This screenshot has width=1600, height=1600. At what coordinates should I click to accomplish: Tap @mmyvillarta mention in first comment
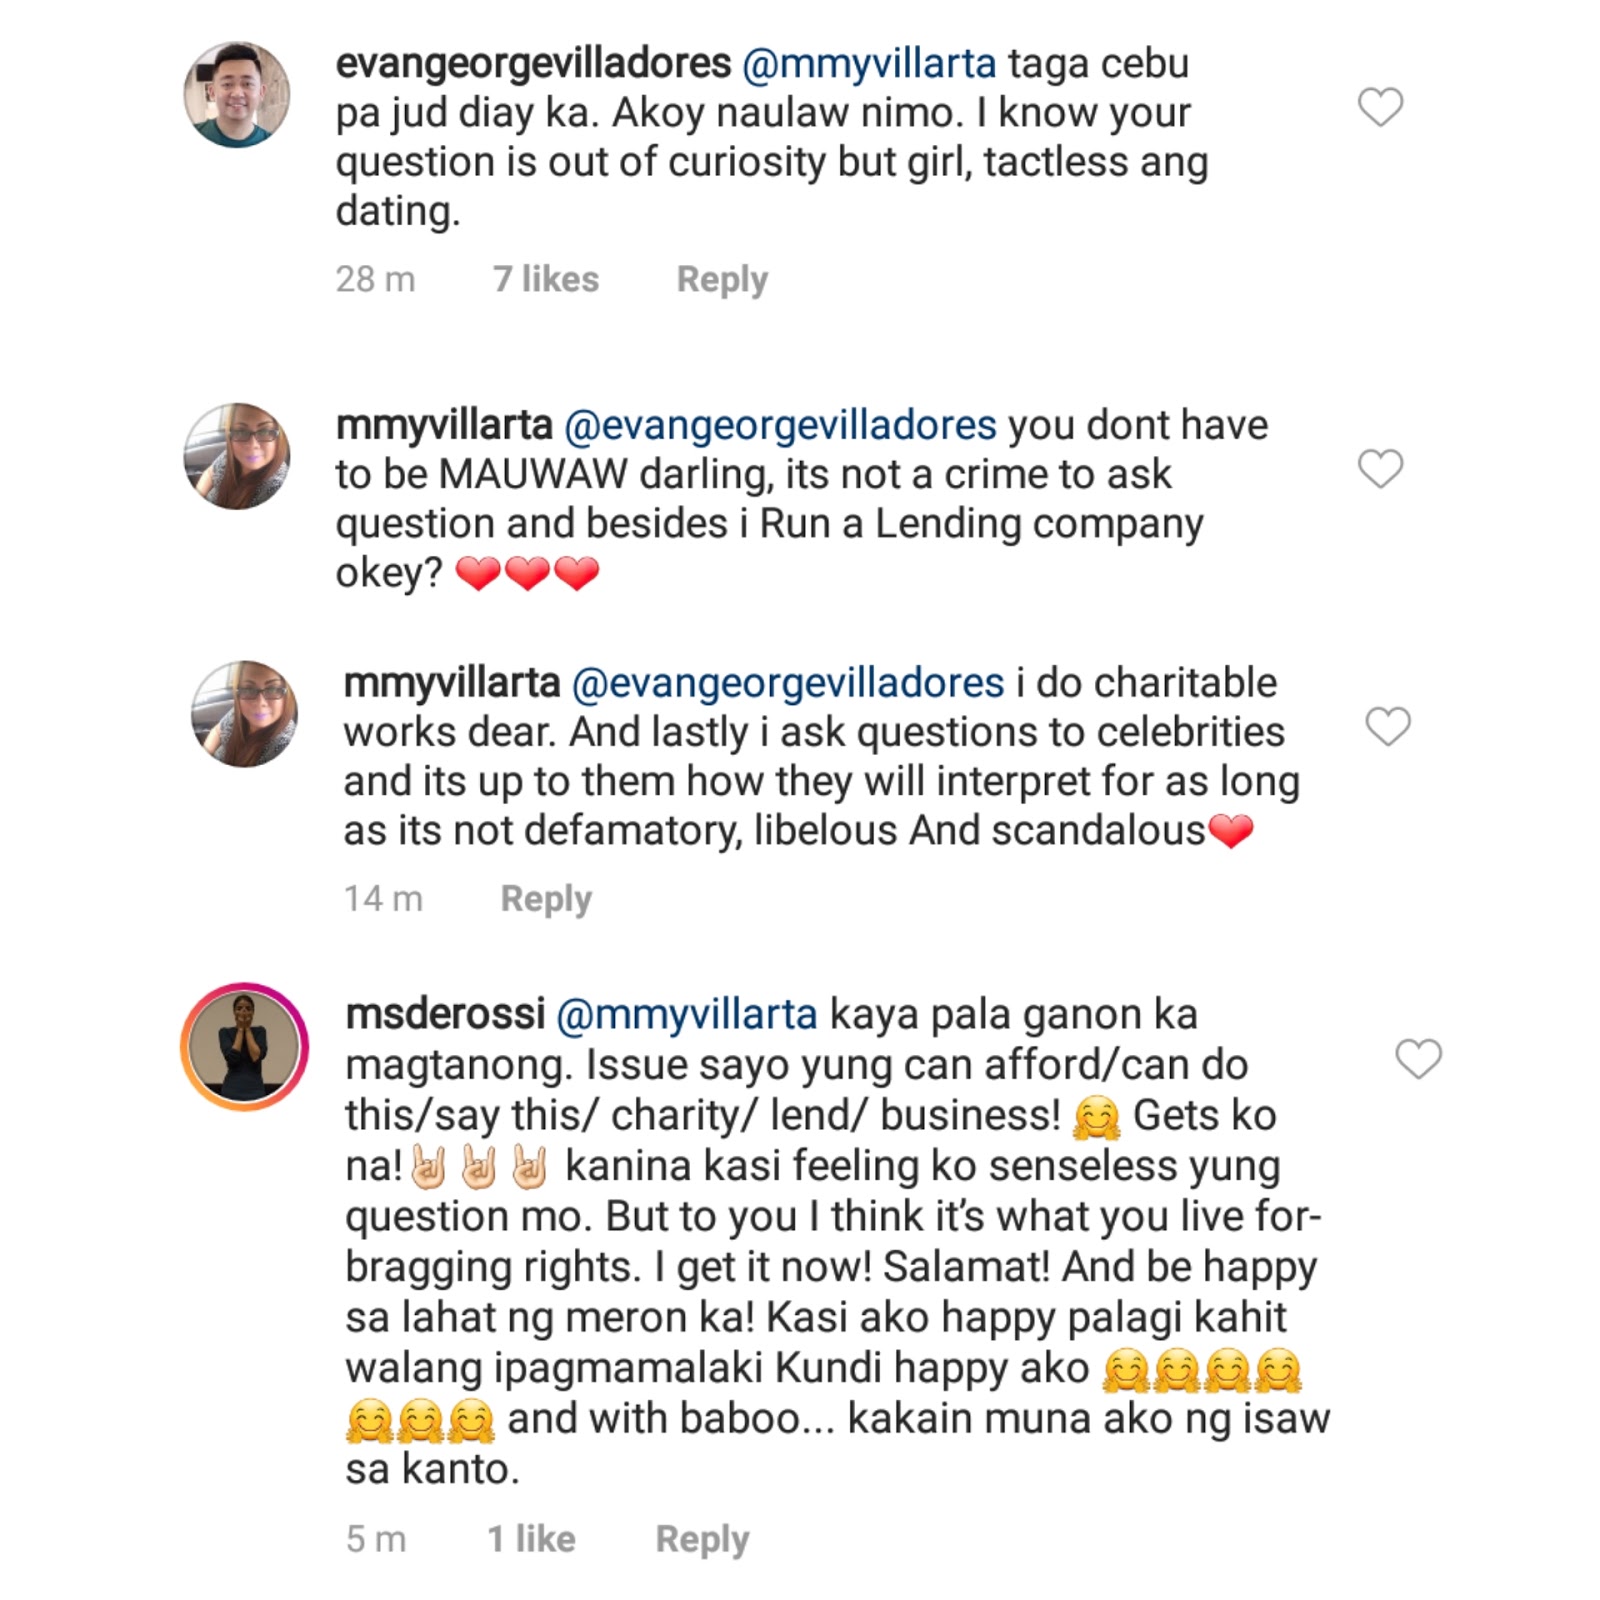[x=869, y=64]
